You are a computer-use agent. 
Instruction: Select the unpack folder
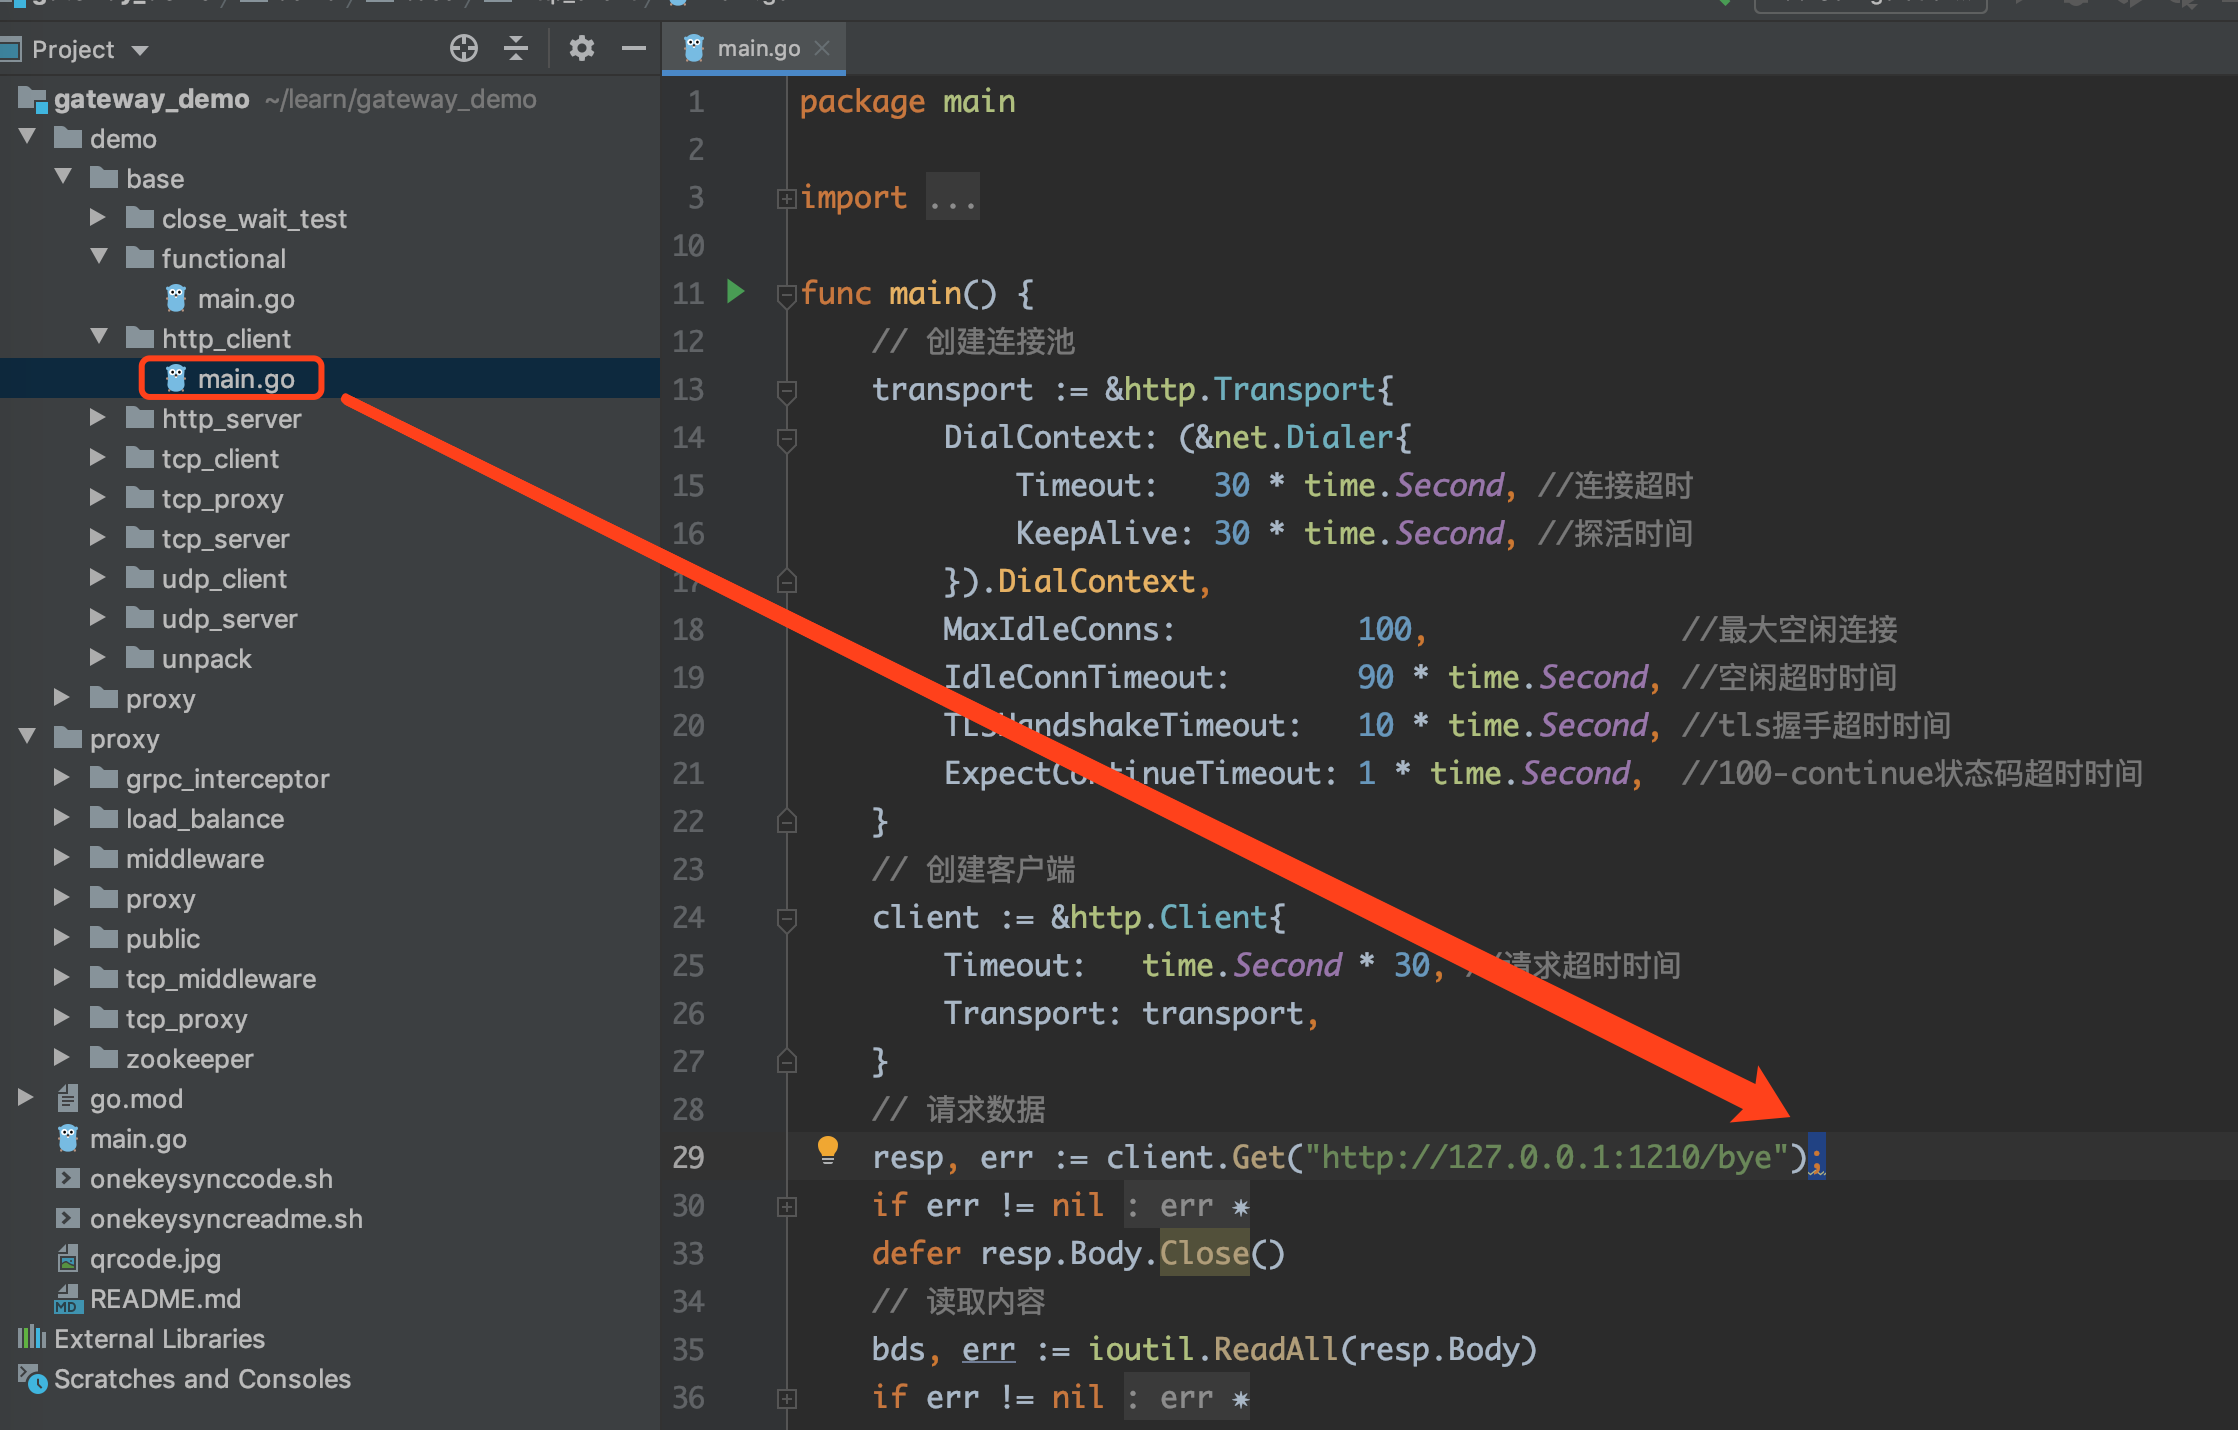tap(206, 659)
